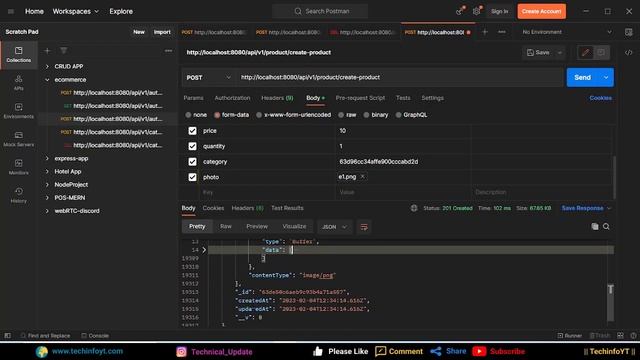This screenshot has width=640, height=360.
Task: Select the x-www-form-urlencoded body type
Action: 259,115
